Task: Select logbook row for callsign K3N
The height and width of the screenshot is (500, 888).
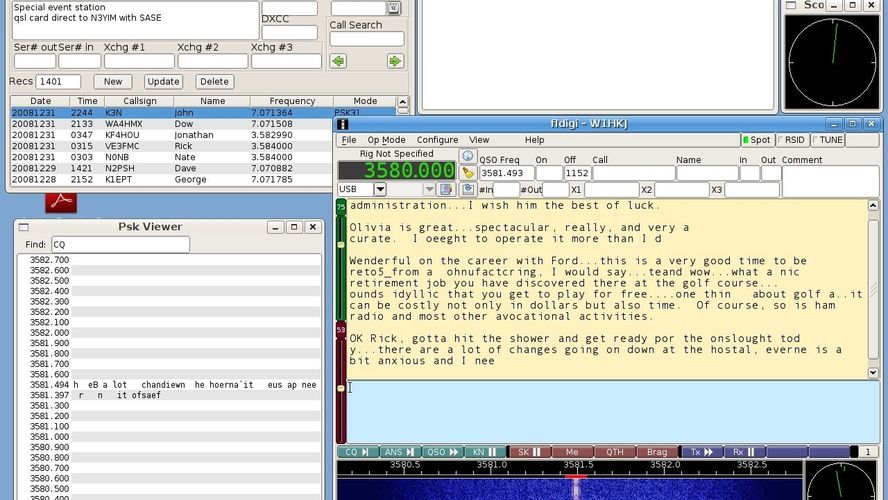Action: (204, 113)
